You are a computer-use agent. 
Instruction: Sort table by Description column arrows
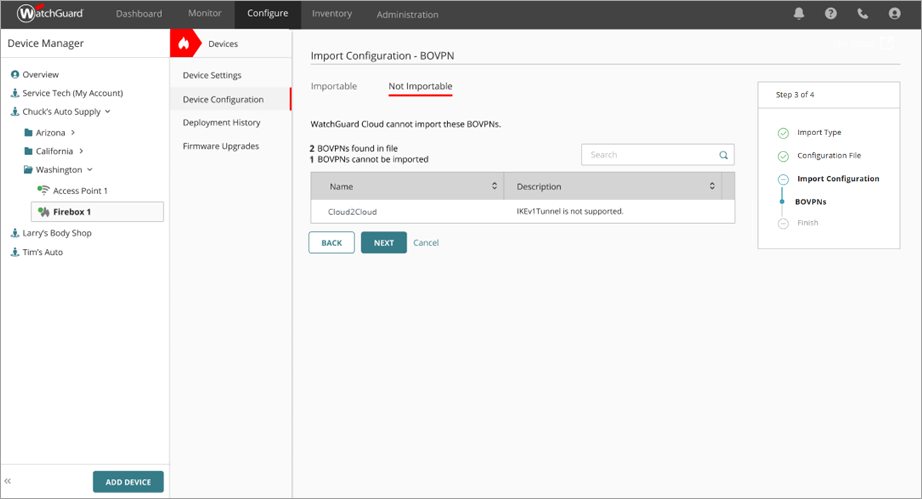(712, 186)
